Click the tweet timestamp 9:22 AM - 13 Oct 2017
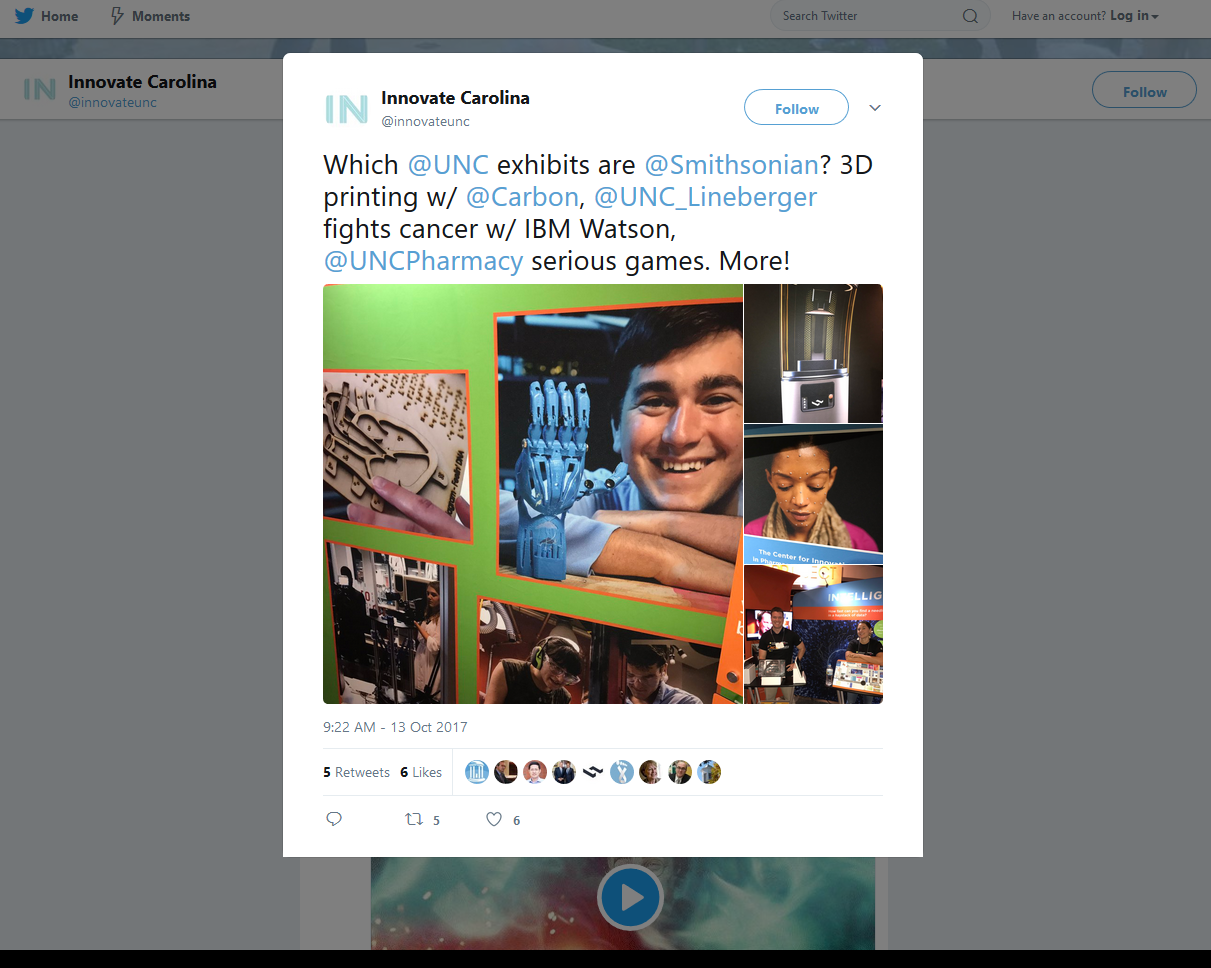The image size is (1211, 968). [395, 727]
